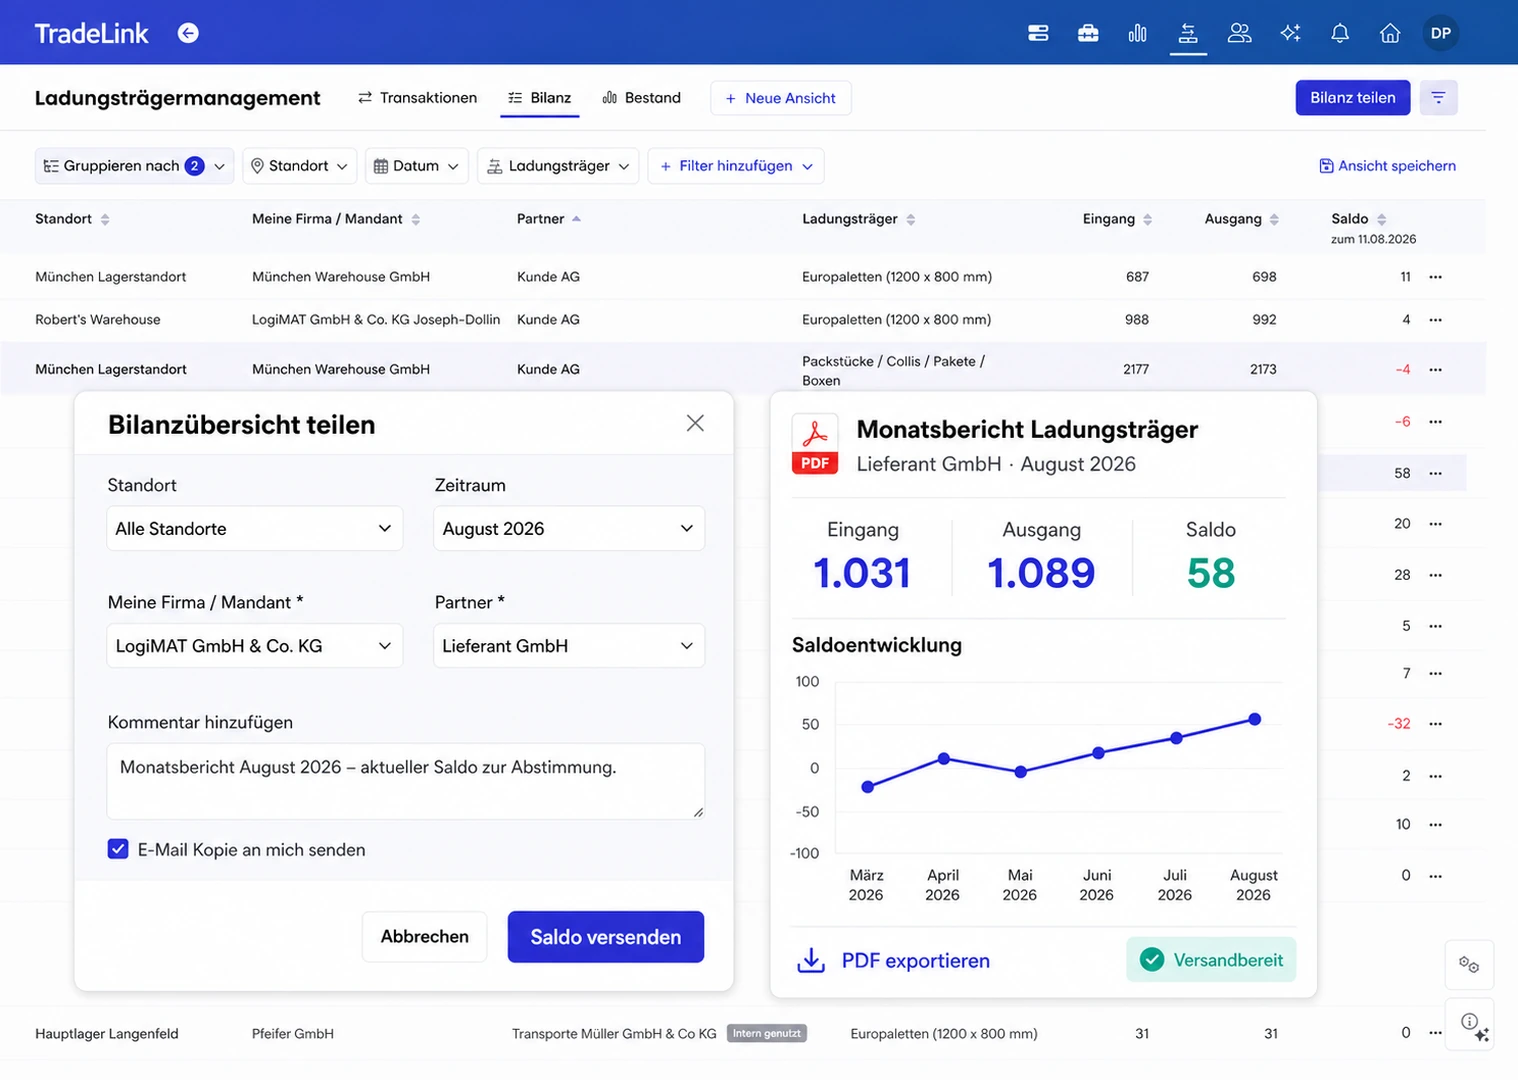Click the filter icon button beside Bilanz teilen
Viewport: 1518px width, 1080px height.
click(1438, 97)
